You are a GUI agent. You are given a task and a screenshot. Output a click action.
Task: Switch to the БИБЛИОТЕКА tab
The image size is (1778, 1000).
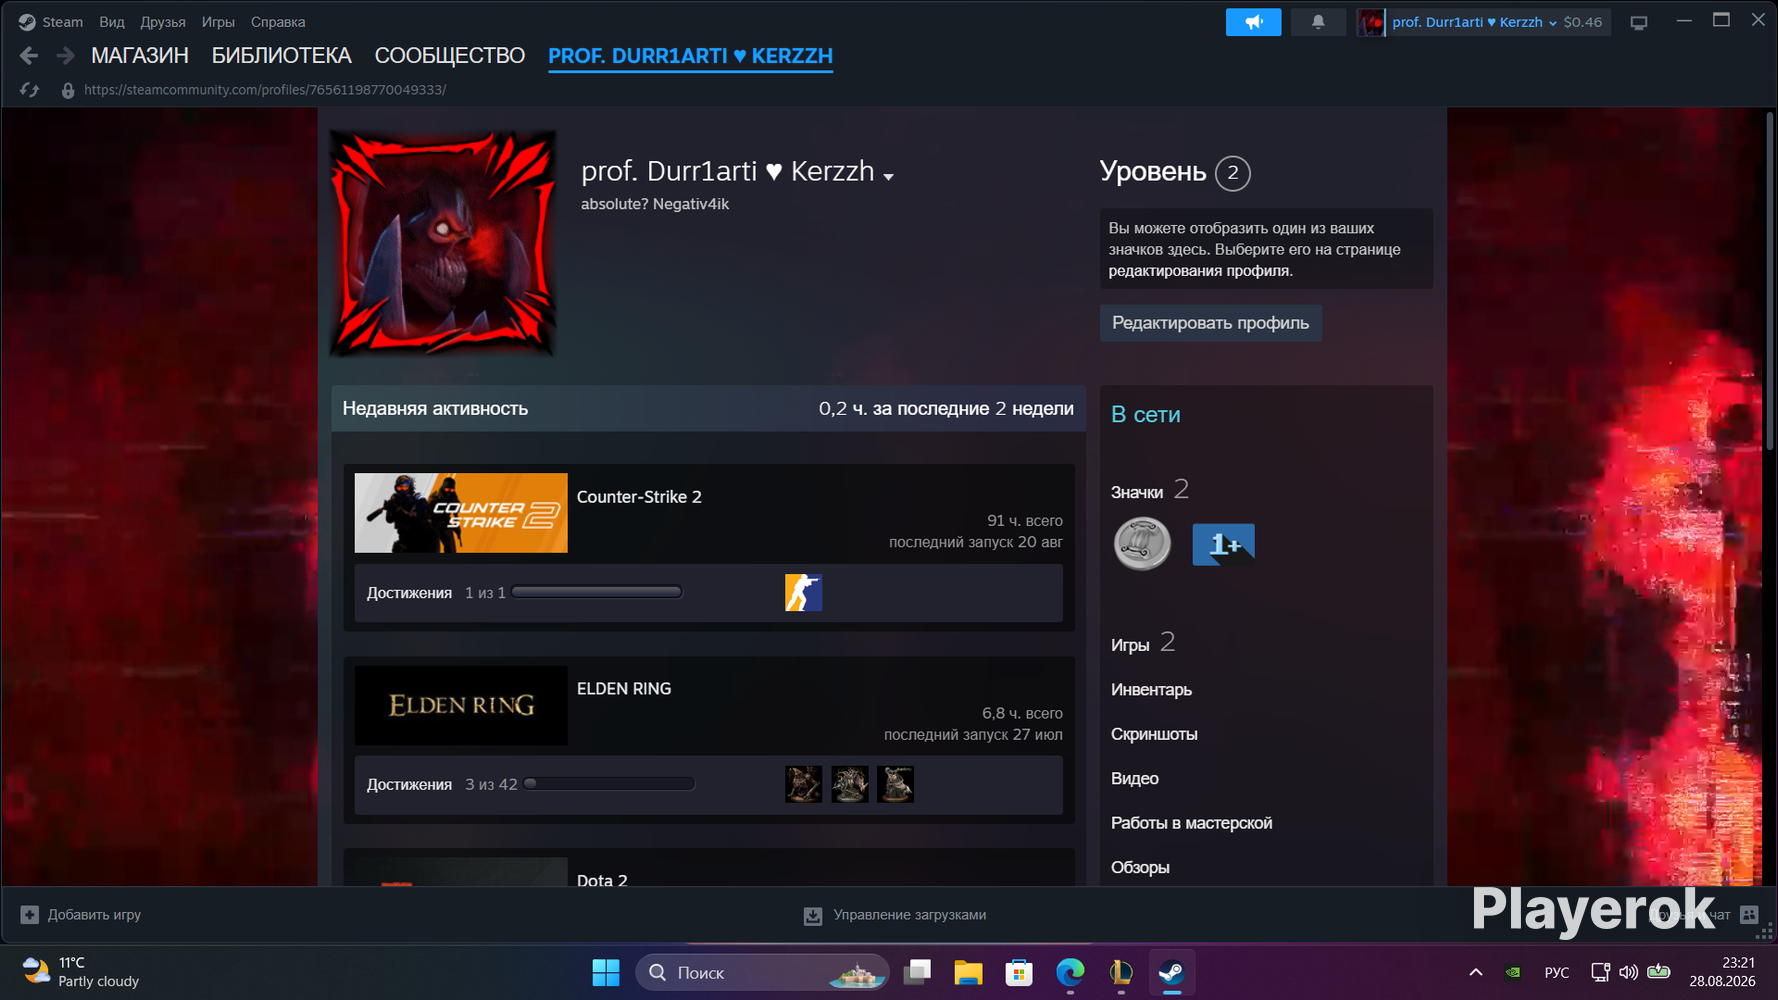click(x=281, y=56)
